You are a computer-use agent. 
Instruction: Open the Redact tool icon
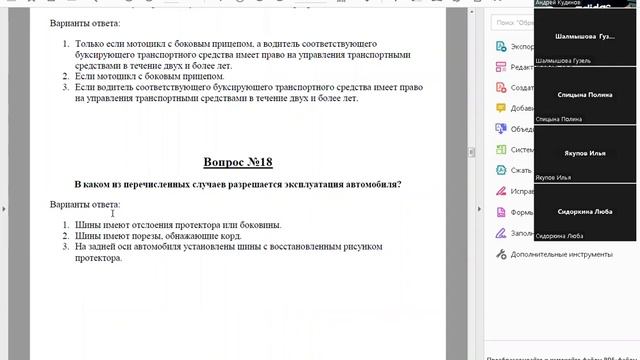[501, 191]
